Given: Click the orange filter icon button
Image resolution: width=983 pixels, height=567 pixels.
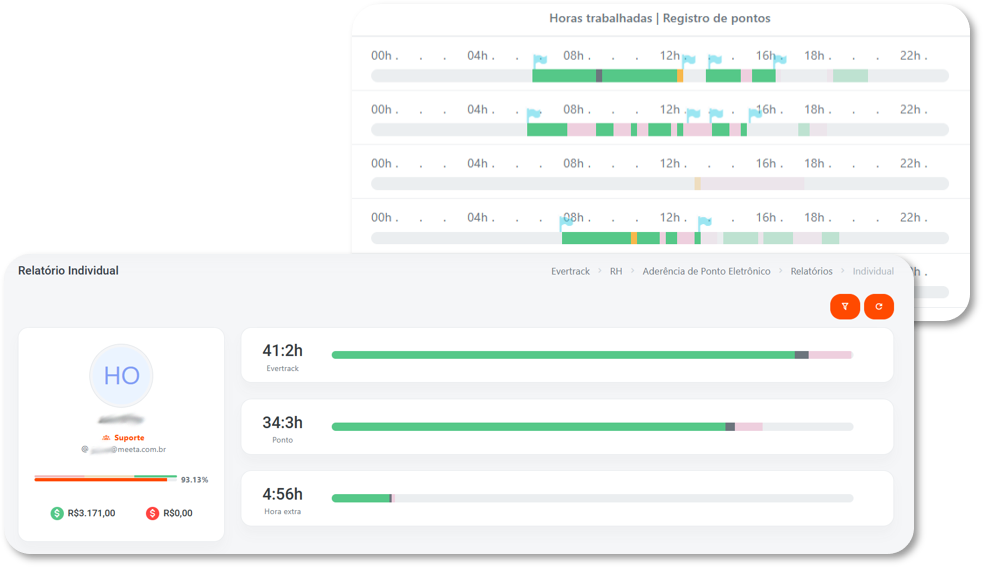Looking at the screenshot, I should [845, 307].
